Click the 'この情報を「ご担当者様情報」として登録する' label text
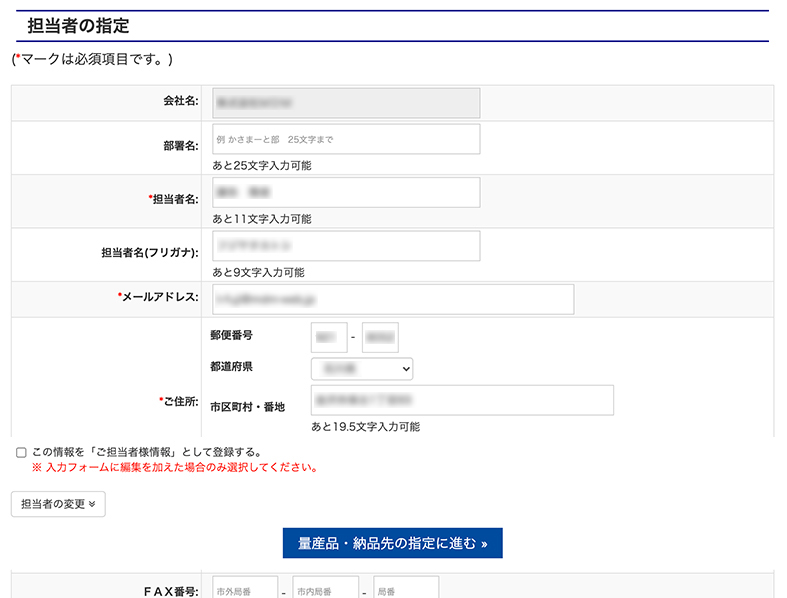Screen dimensions: 787x598 click(147, 452)
